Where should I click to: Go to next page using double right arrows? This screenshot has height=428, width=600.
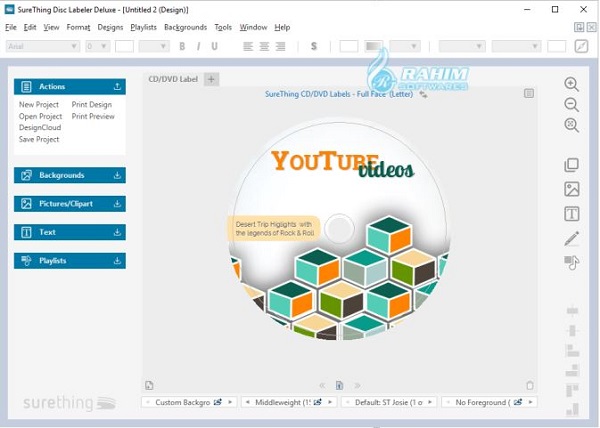point(357,385)
